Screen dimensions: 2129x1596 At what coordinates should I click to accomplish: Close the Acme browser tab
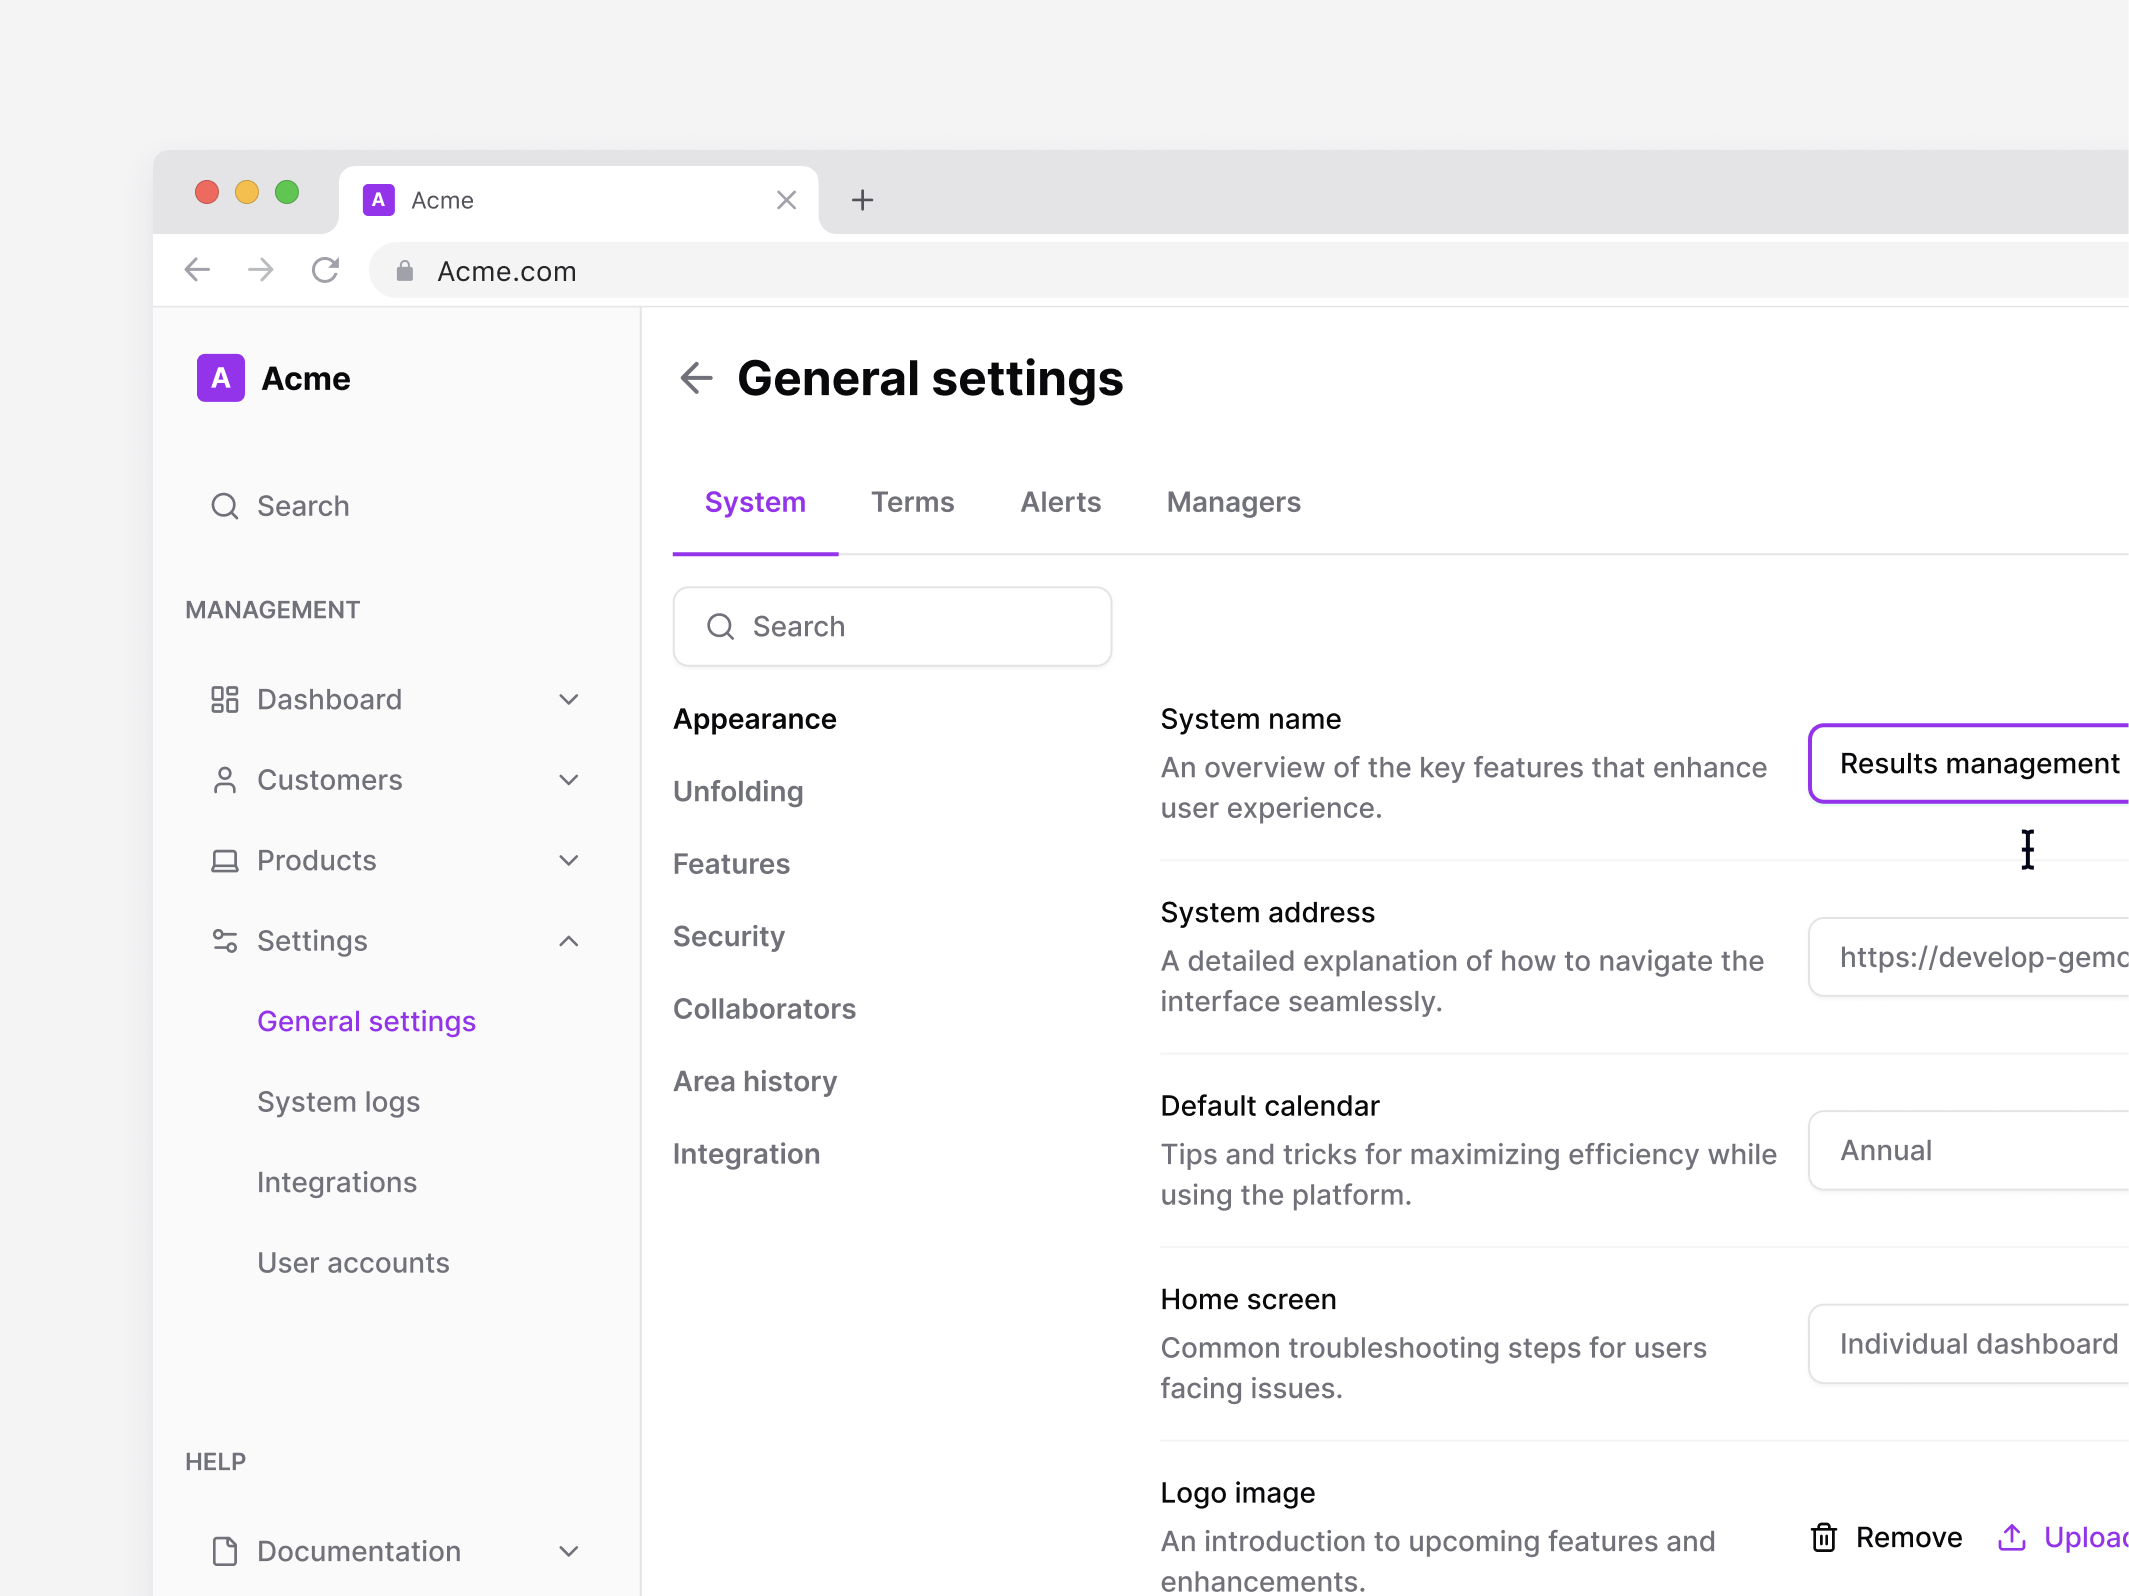[x=786, y=200]
